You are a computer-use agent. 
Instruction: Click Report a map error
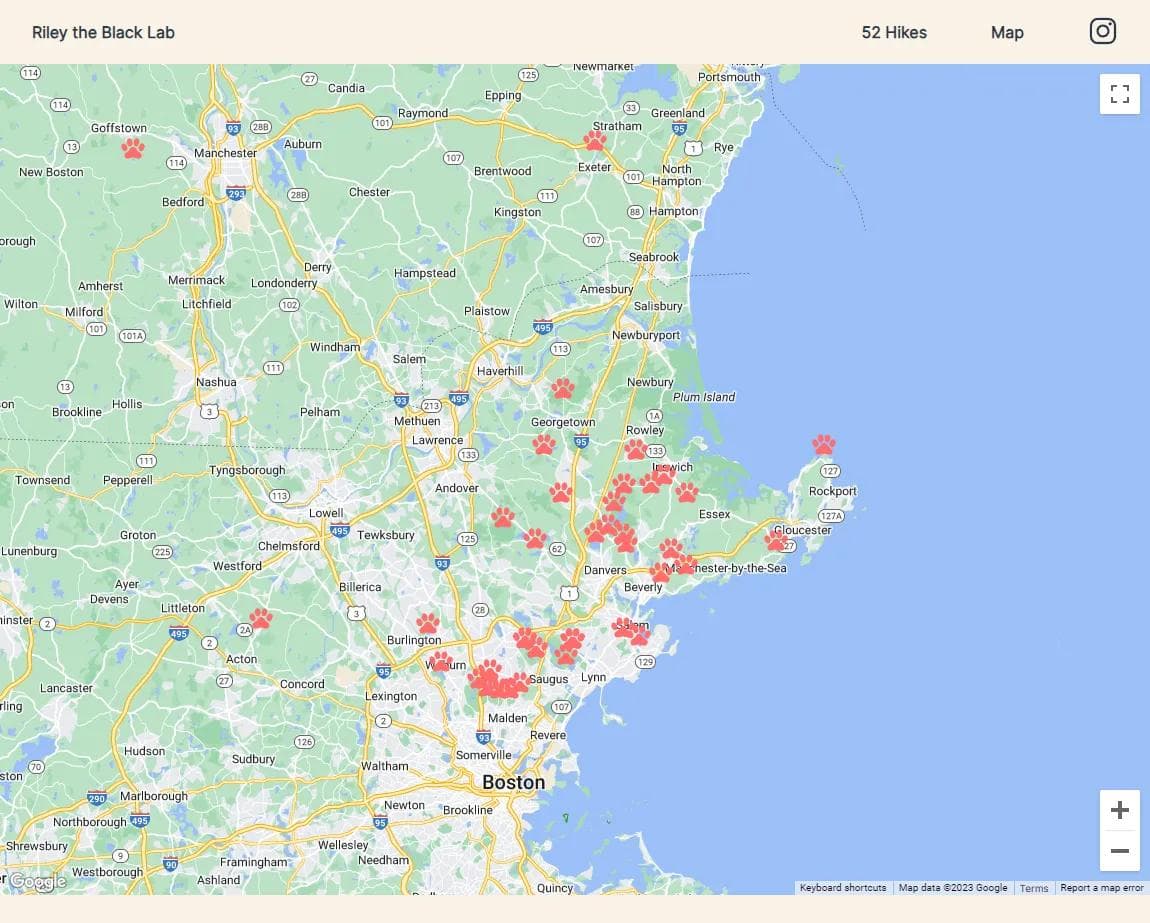(x=1101, y=888)
